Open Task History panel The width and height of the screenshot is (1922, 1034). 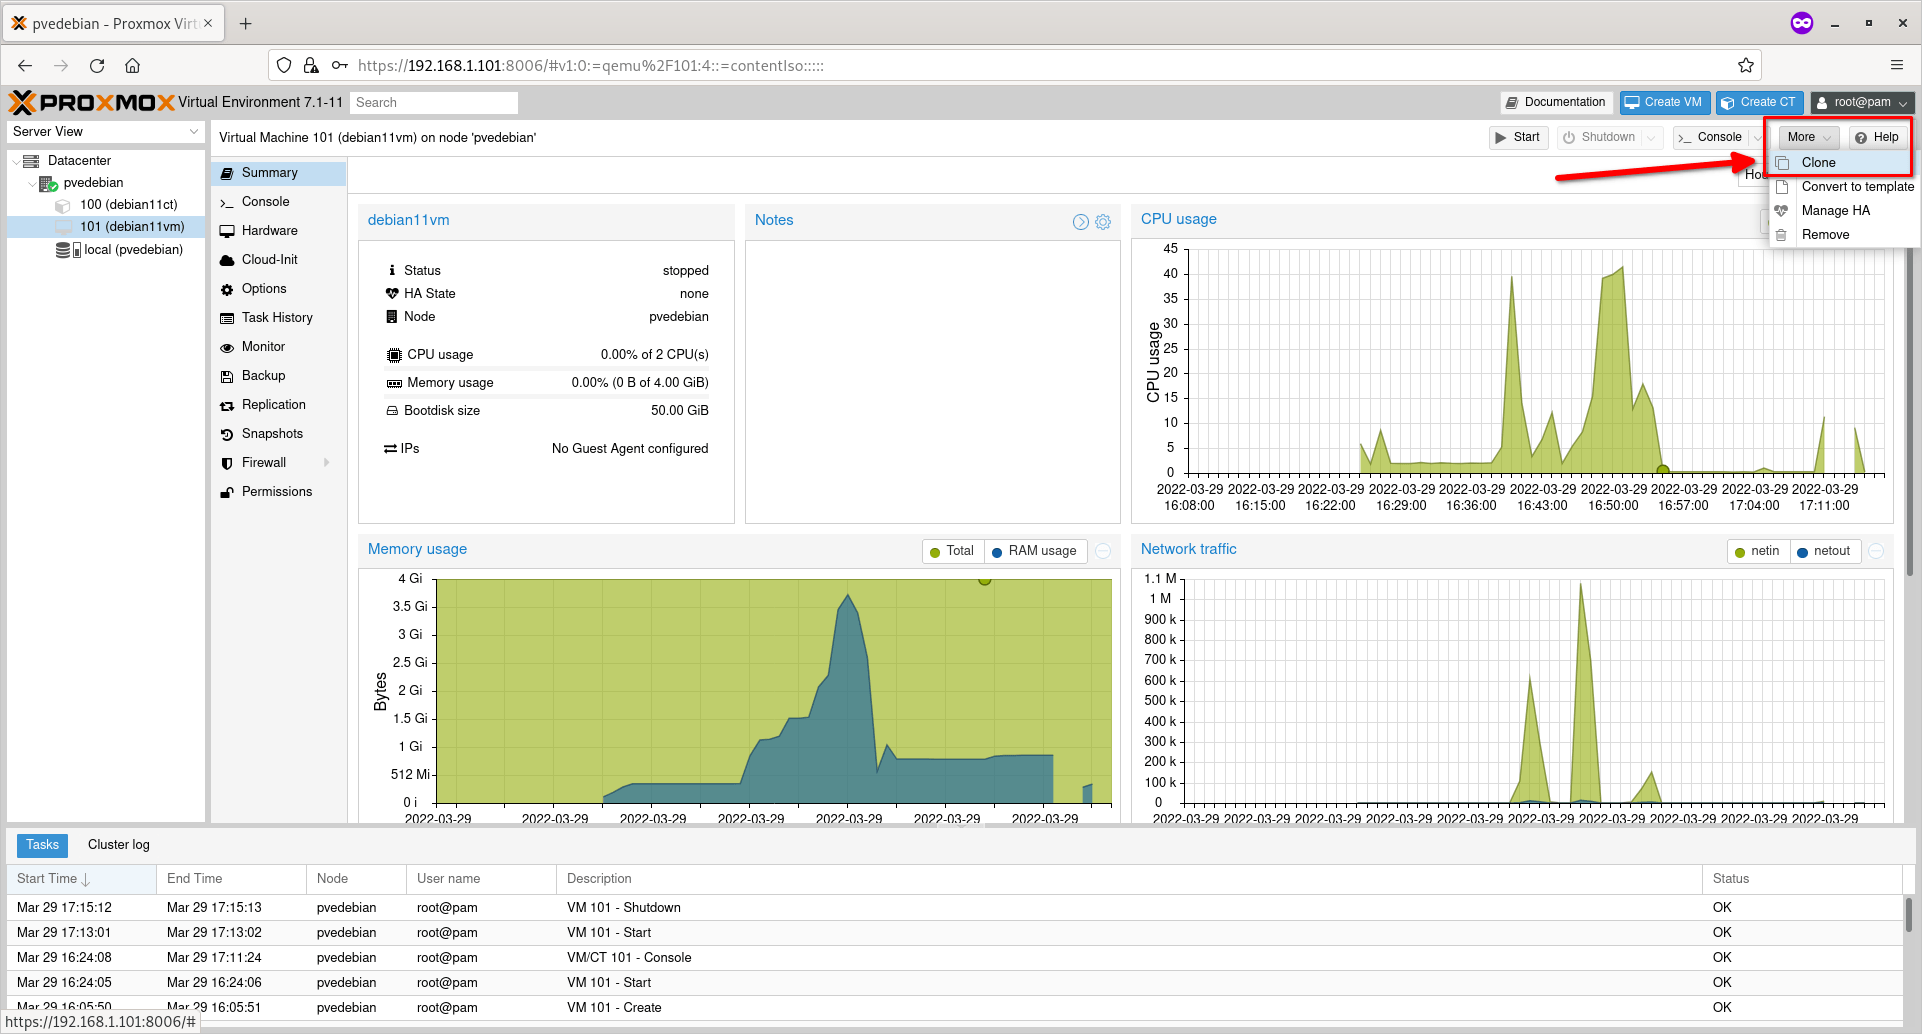(x=278, y=318)
